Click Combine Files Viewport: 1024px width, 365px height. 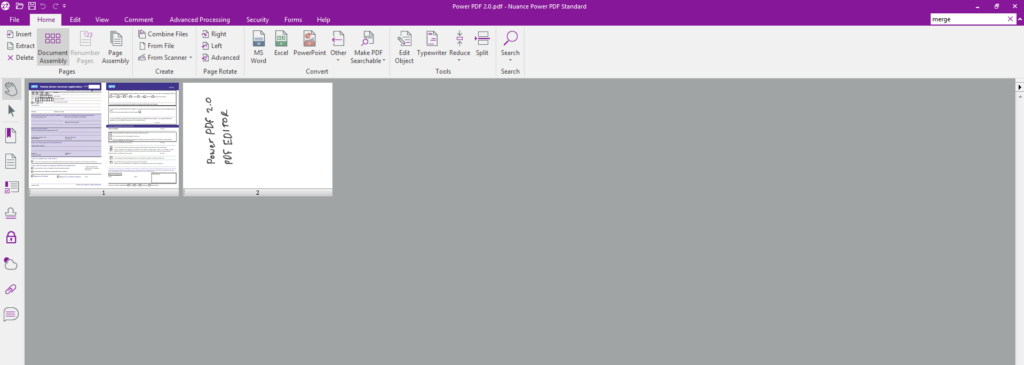163,34
